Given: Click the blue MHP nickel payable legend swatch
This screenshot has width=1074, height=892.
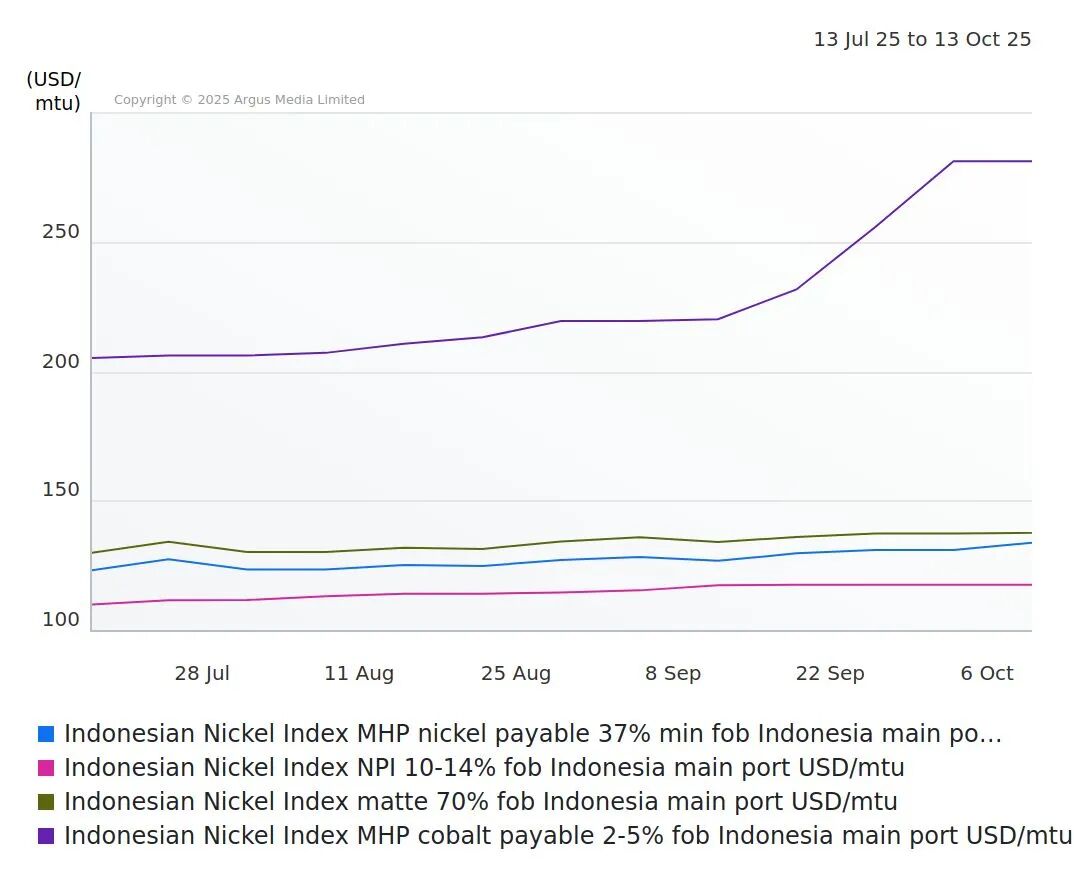Looking at the screenshot, I should [x=46, y=734].
